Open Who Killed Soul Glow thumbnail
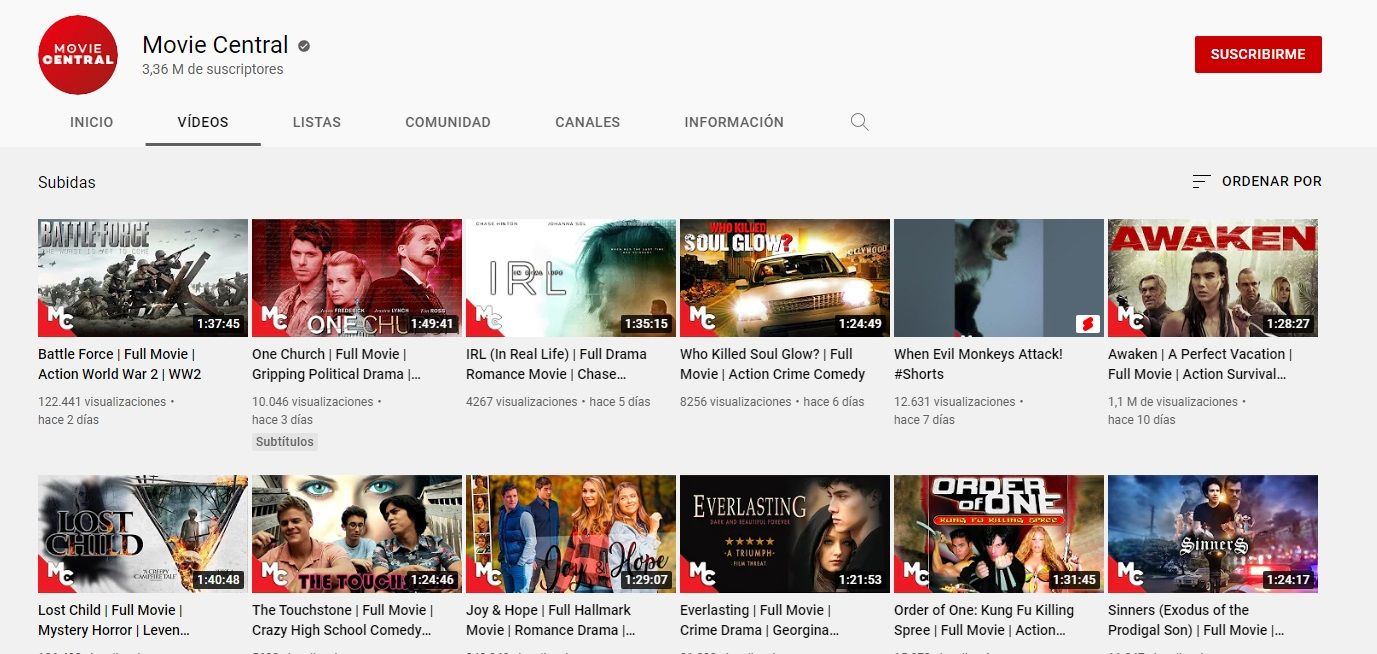The width and height of the screenshot is (1377, 654). pos(785,278)
